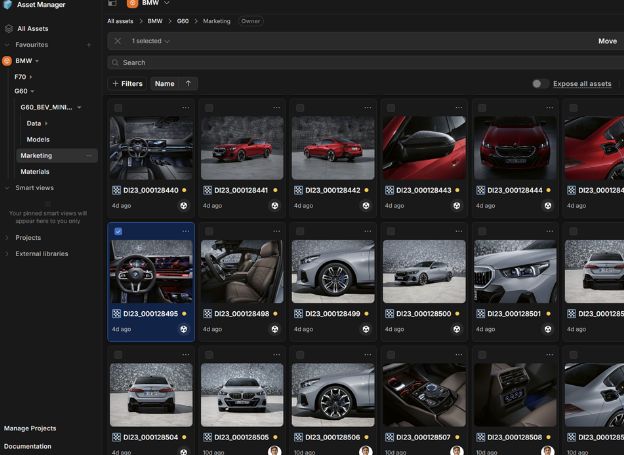Click the owner avatar icon on DI23_000128441
The height and width of the screenshot is (455, 624).
tap(275, 206)
